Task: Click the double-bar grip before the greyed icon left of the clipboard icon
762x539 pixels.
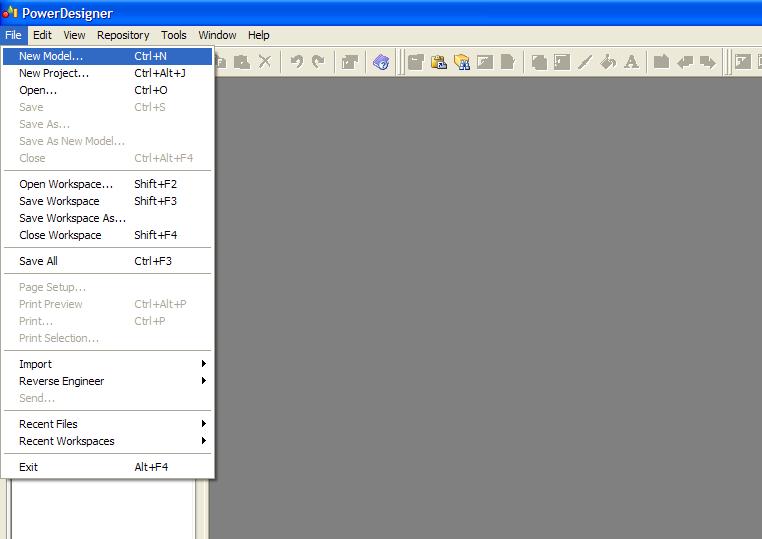Action: [401, 62]
